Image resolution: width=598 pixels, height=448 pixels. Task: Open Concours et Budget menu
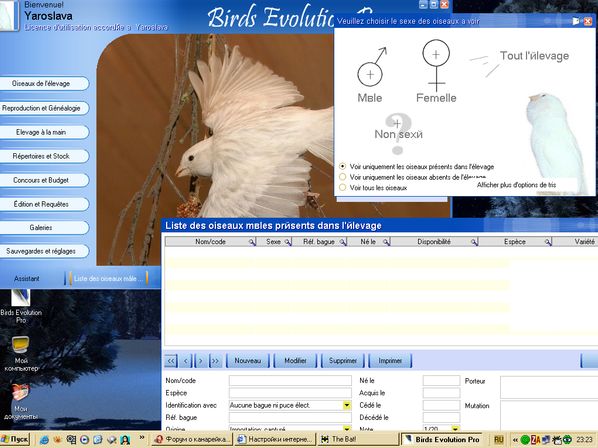(45, 180)
